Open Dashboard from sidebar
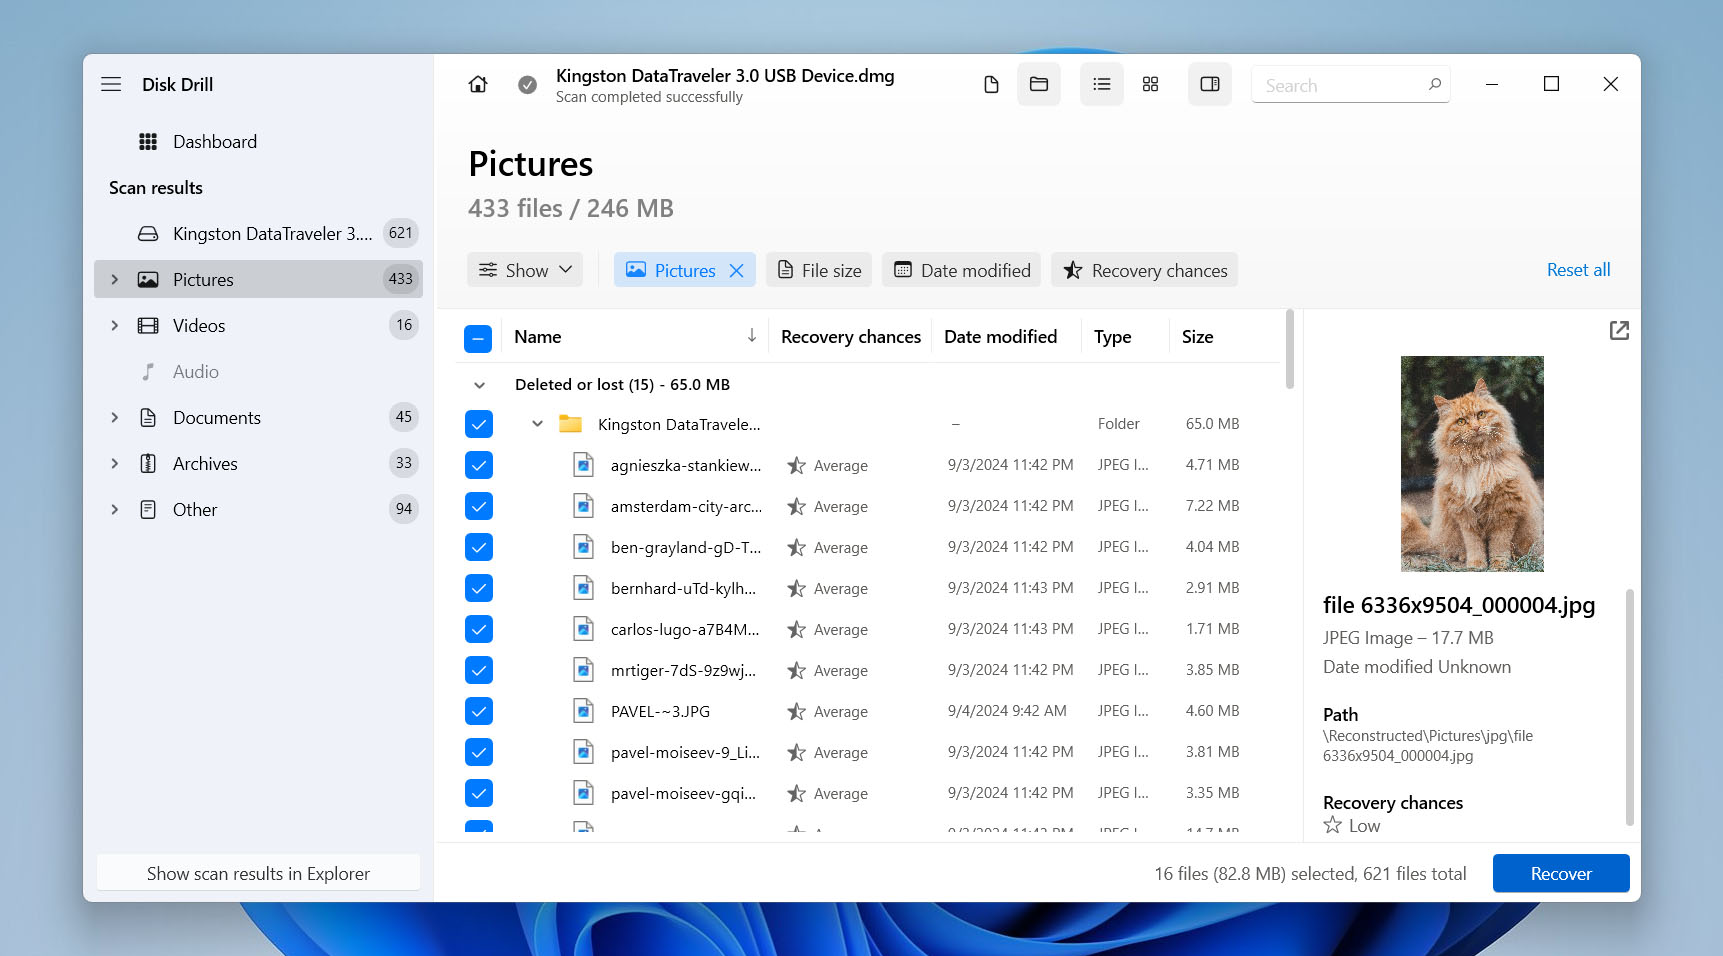Image resolution: width=1723 pixels, height=956 pixels. [x=258, y=142]
